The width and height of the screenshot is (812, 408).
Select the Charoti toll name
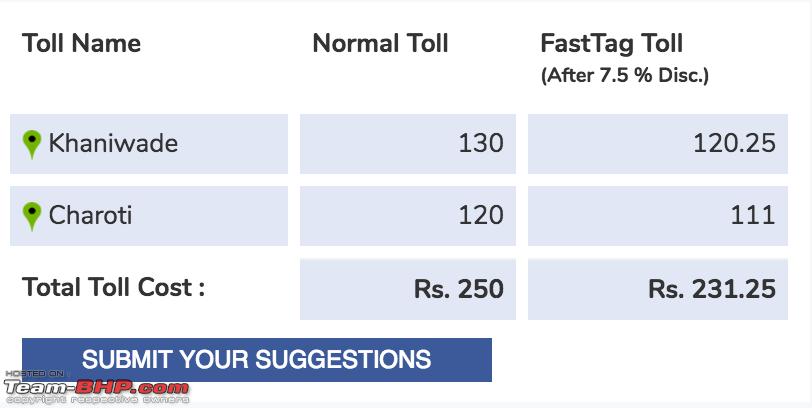tap(90, 215)
